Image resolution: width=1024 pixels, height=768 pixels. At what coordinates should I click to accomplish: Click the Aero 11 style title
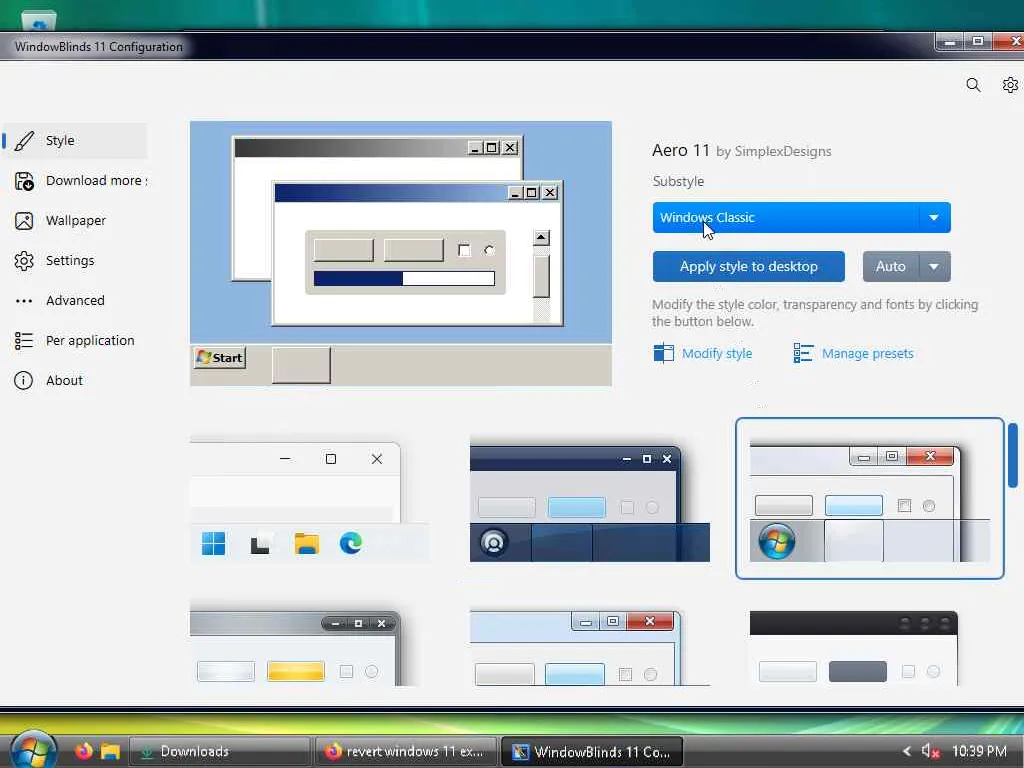pos(680,150)
